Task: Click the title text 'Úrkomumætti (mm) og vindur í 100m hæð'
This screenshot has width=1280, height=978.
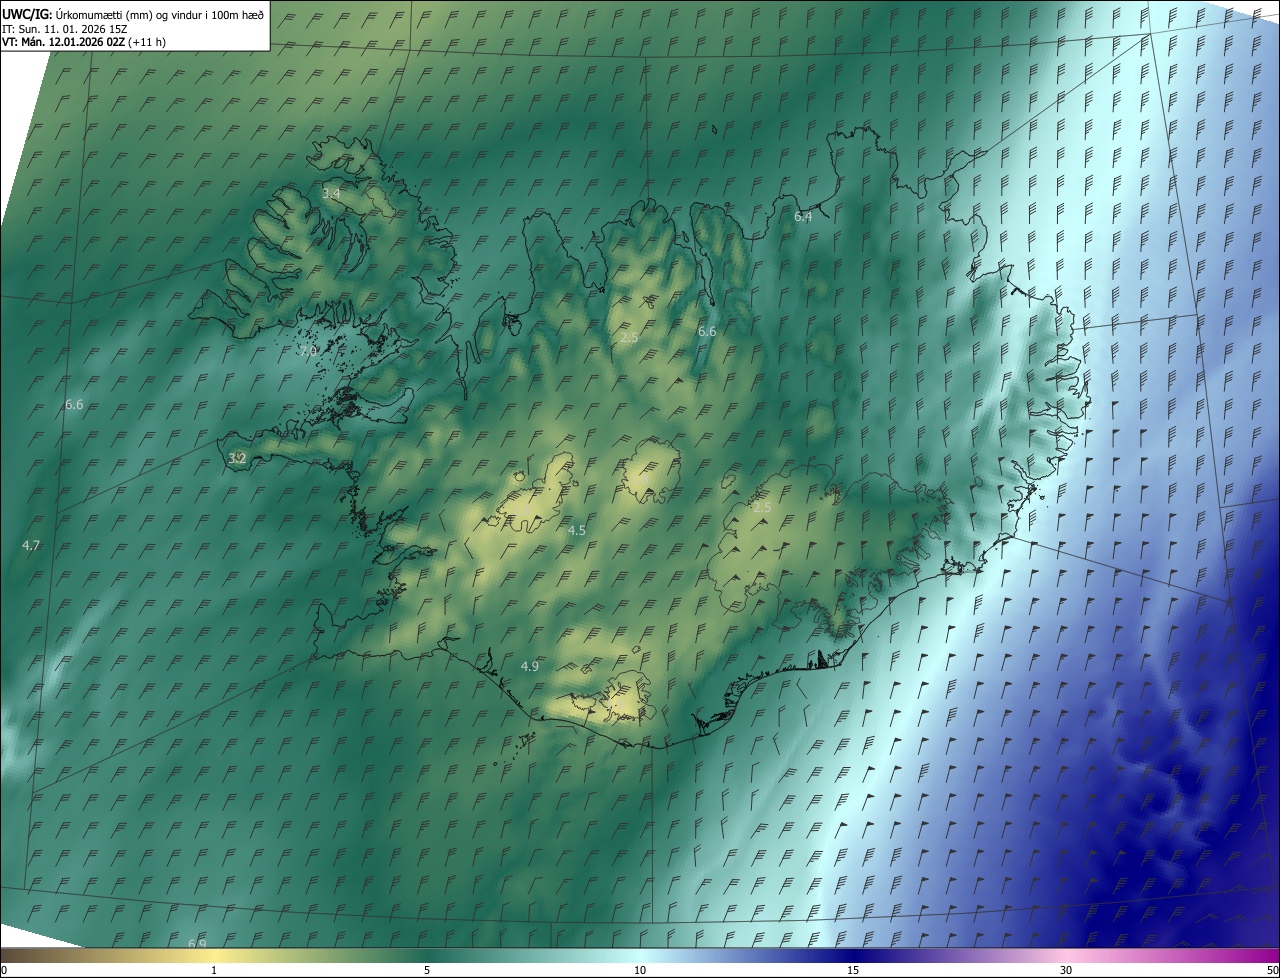Action: pos(159,14)
